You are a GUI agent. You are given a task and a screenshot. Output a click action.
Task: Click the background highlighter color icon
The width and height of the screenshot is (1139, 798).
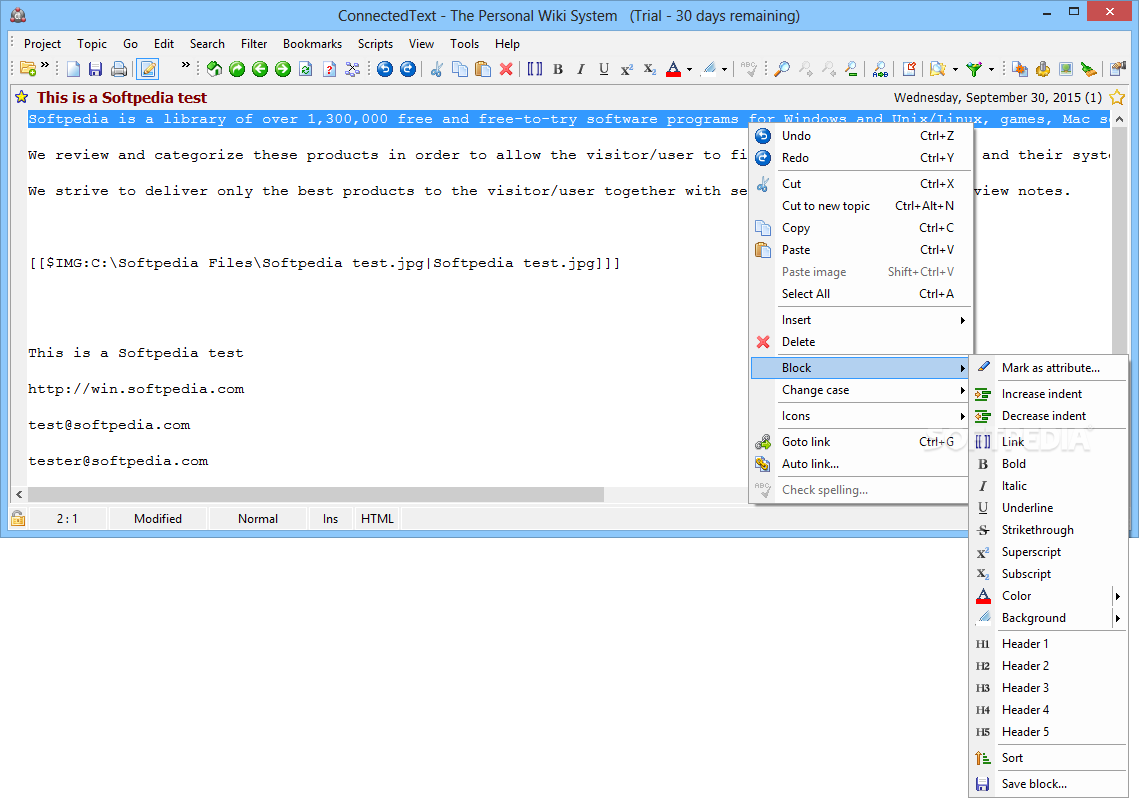click(710, 69)
